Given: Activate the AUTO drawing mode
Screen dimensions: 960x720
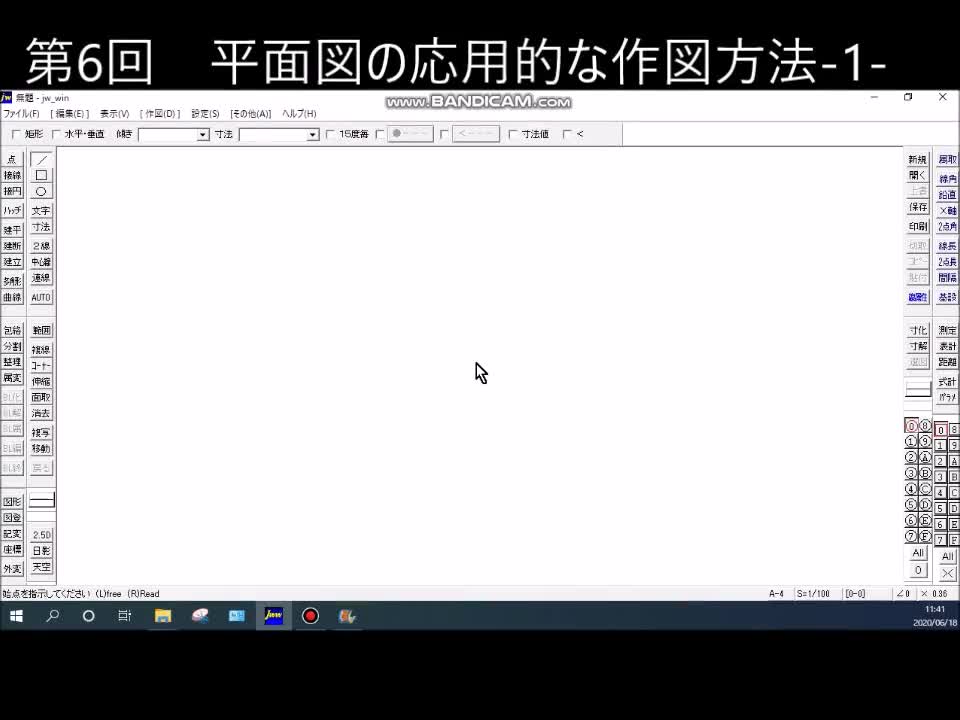Looking at the screenshot, I should coord(40,296).
